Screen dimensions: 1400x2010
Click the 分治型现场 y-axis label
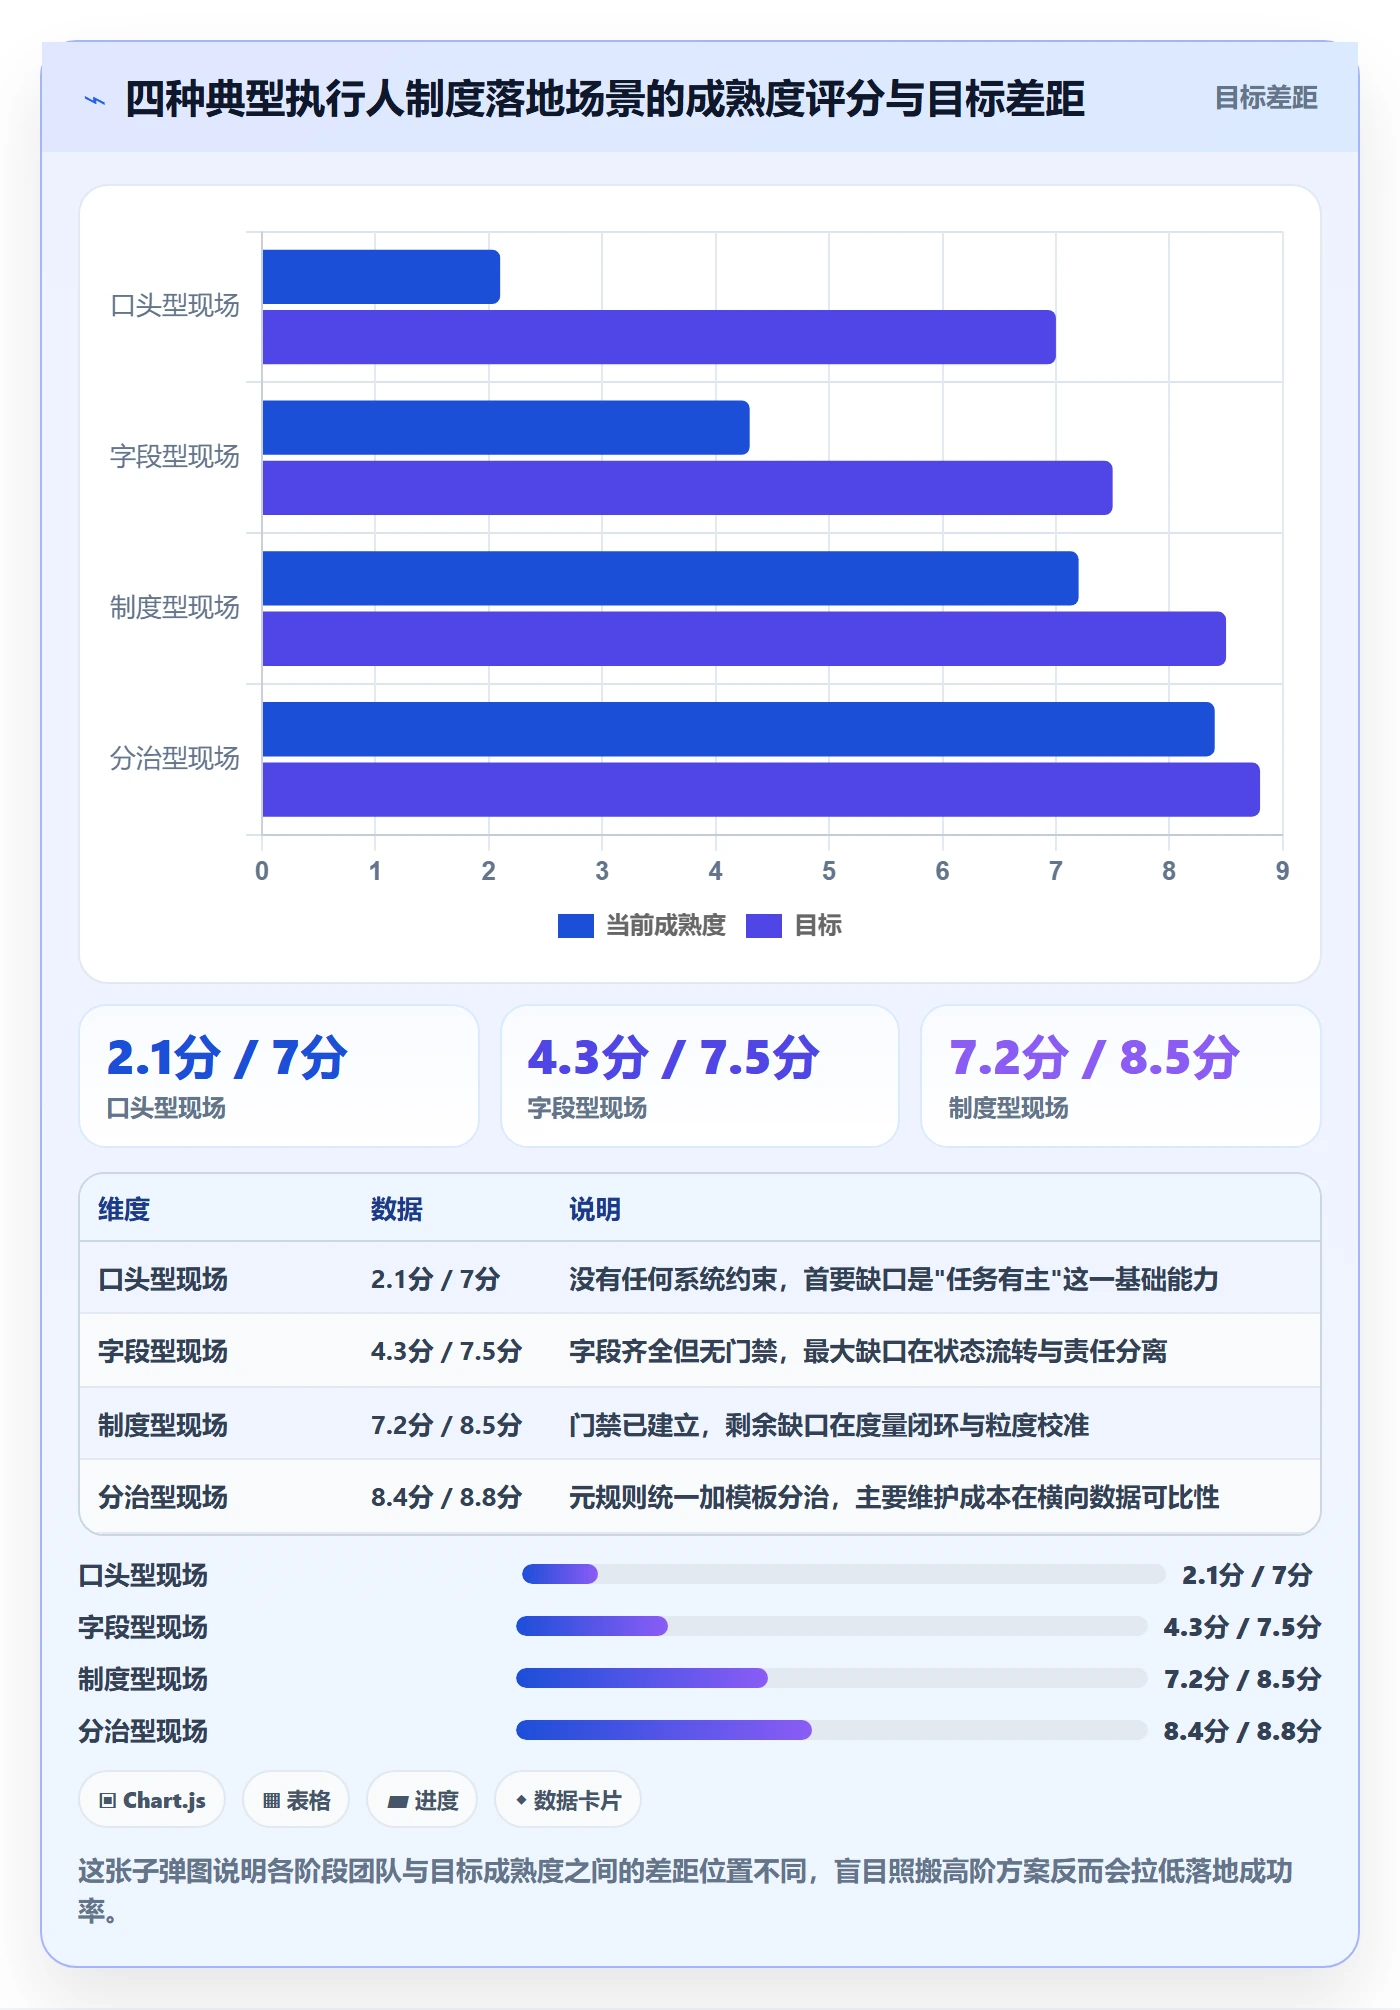[x=175, y=759]
